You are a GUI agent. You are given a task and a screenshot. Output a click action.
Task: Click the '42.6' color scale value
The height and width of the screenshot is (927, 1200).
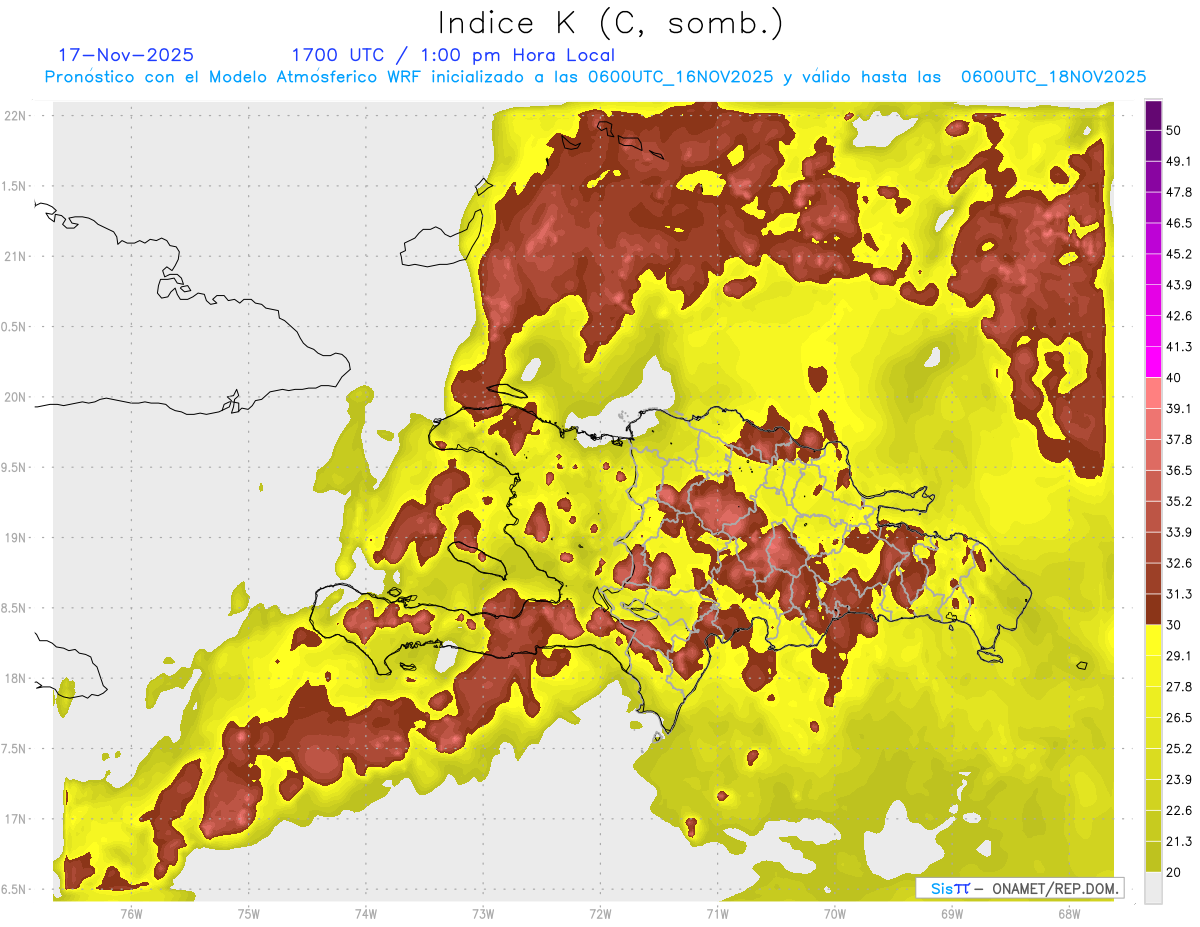click(1179, 317)
